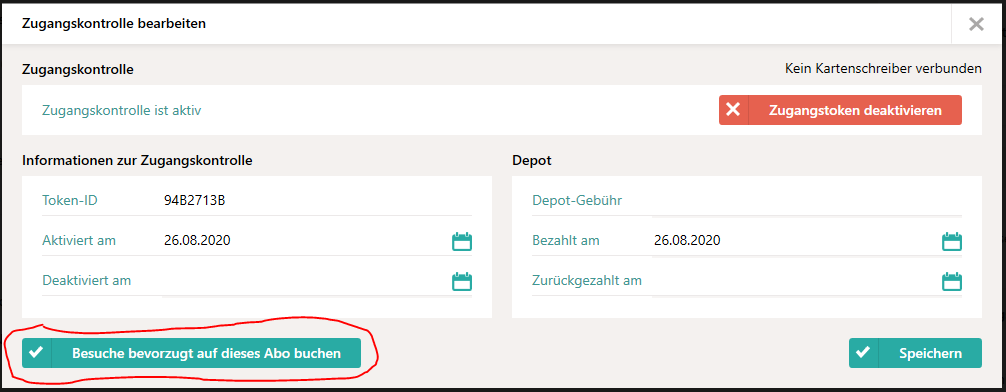1006x392 pixels.
Task: Click Zugangskontrolle ist aktiv status text
Action: [x=122, y=110]
